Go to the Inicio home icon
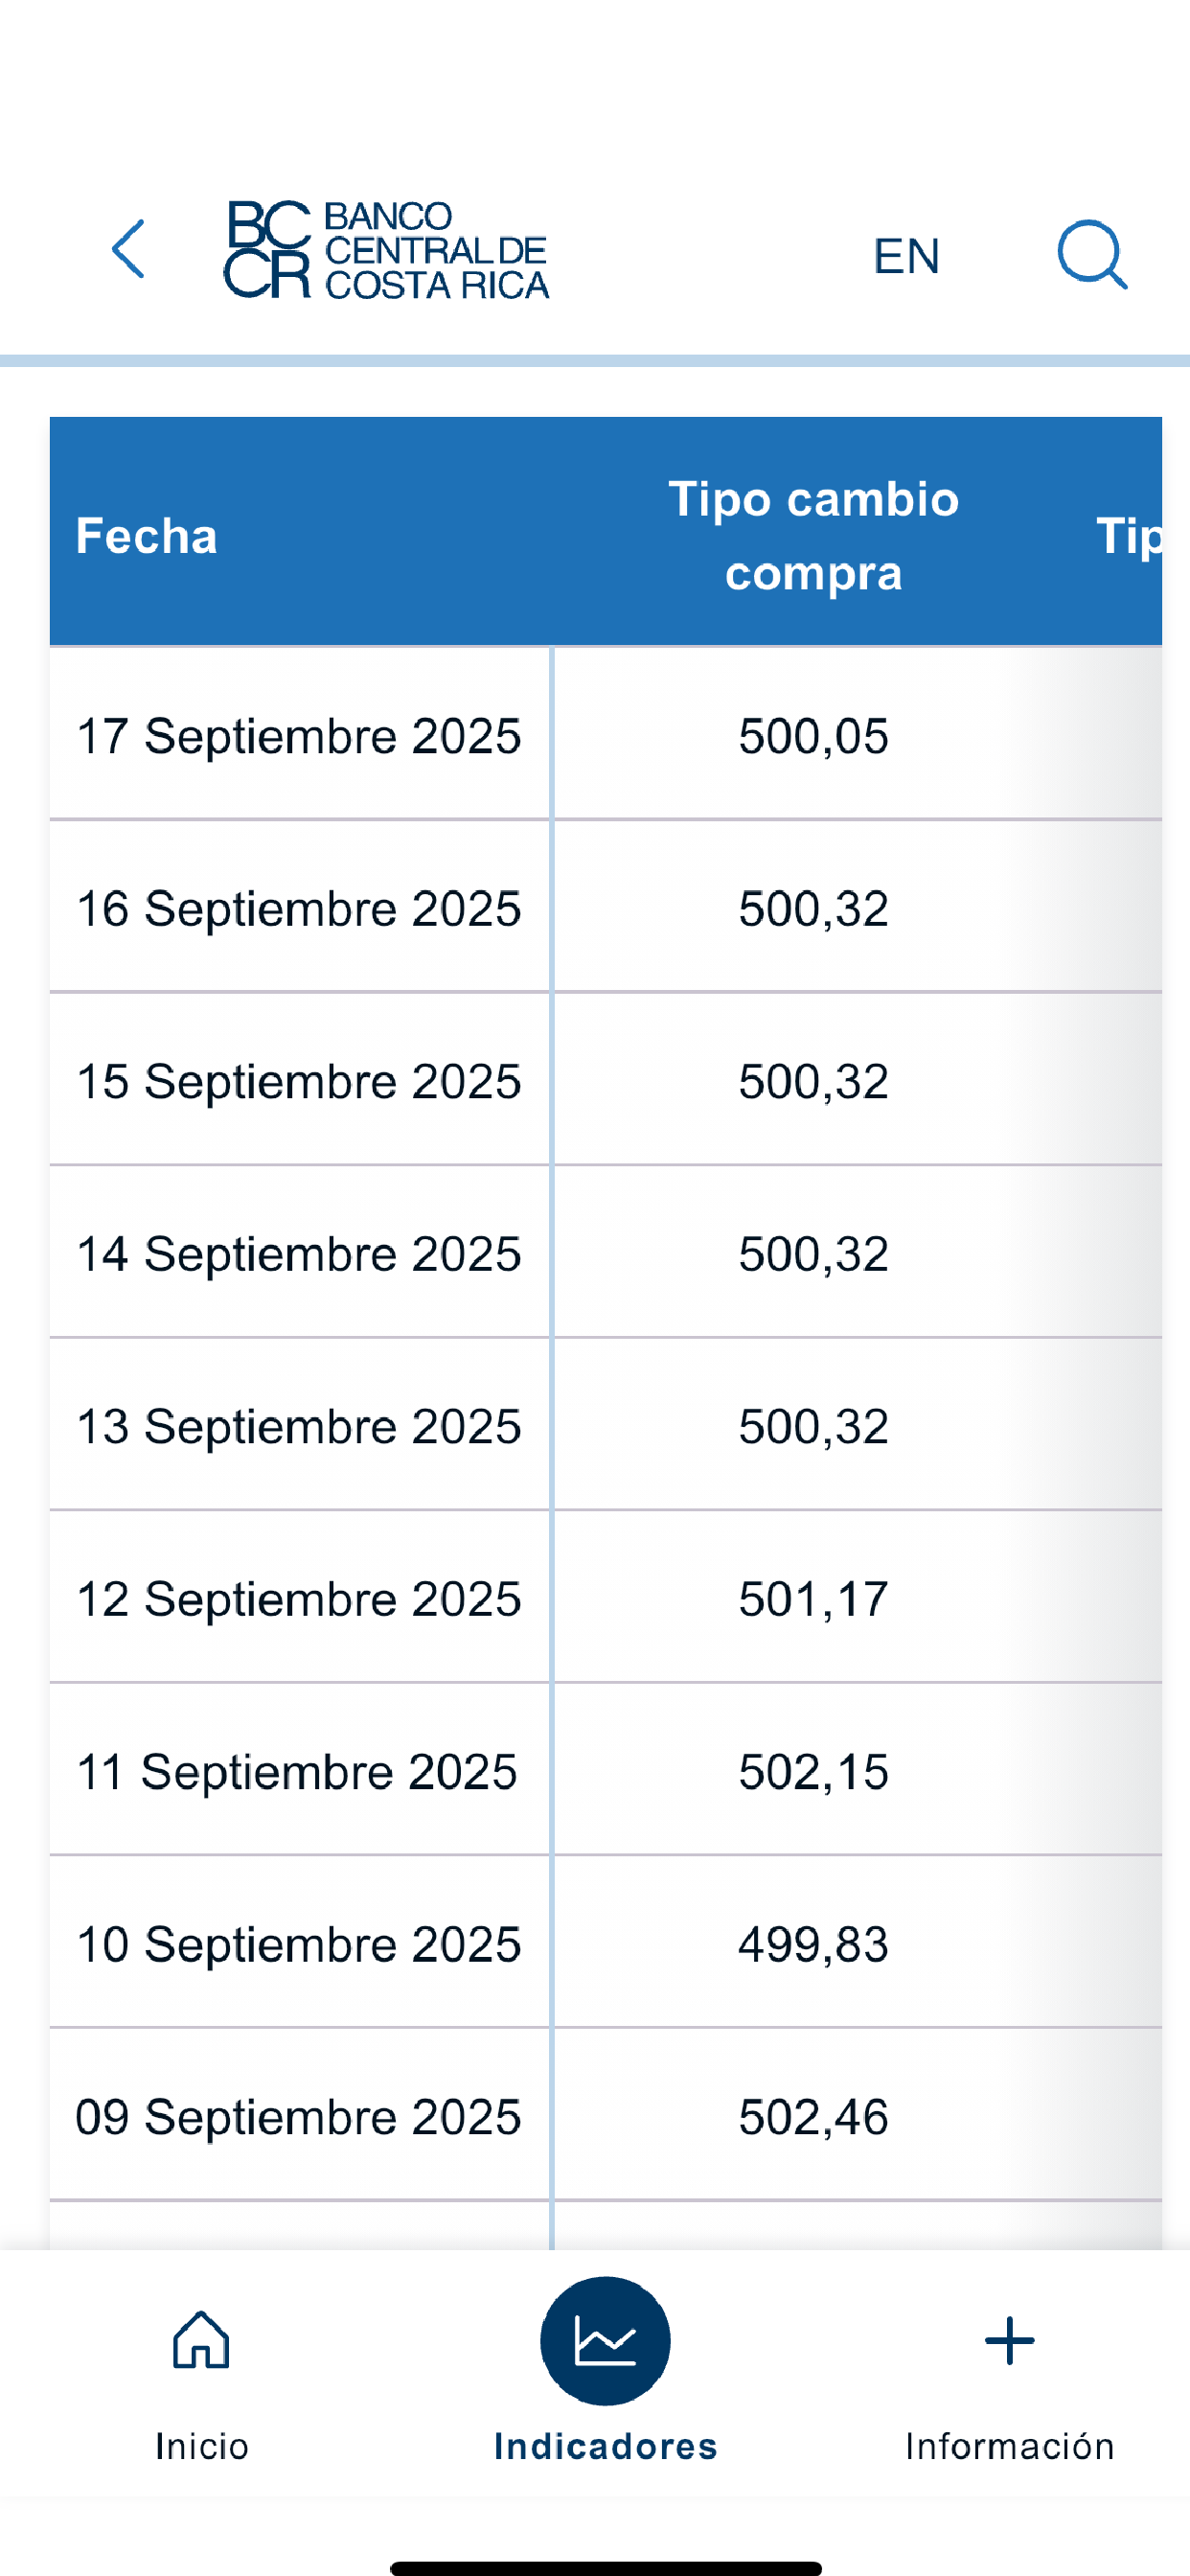 [x=201, y=2340]
